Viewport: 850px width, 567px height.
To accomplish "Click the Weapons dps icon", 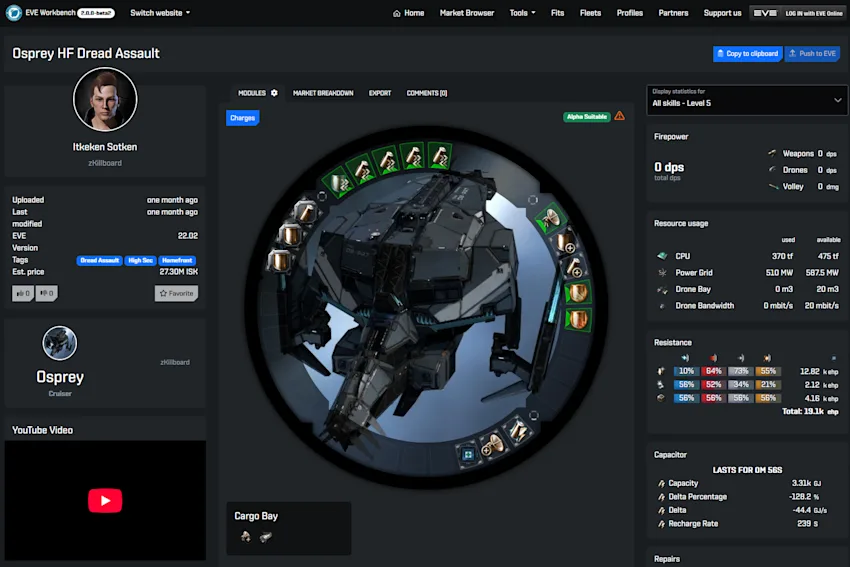I will (x=772, y=153).
